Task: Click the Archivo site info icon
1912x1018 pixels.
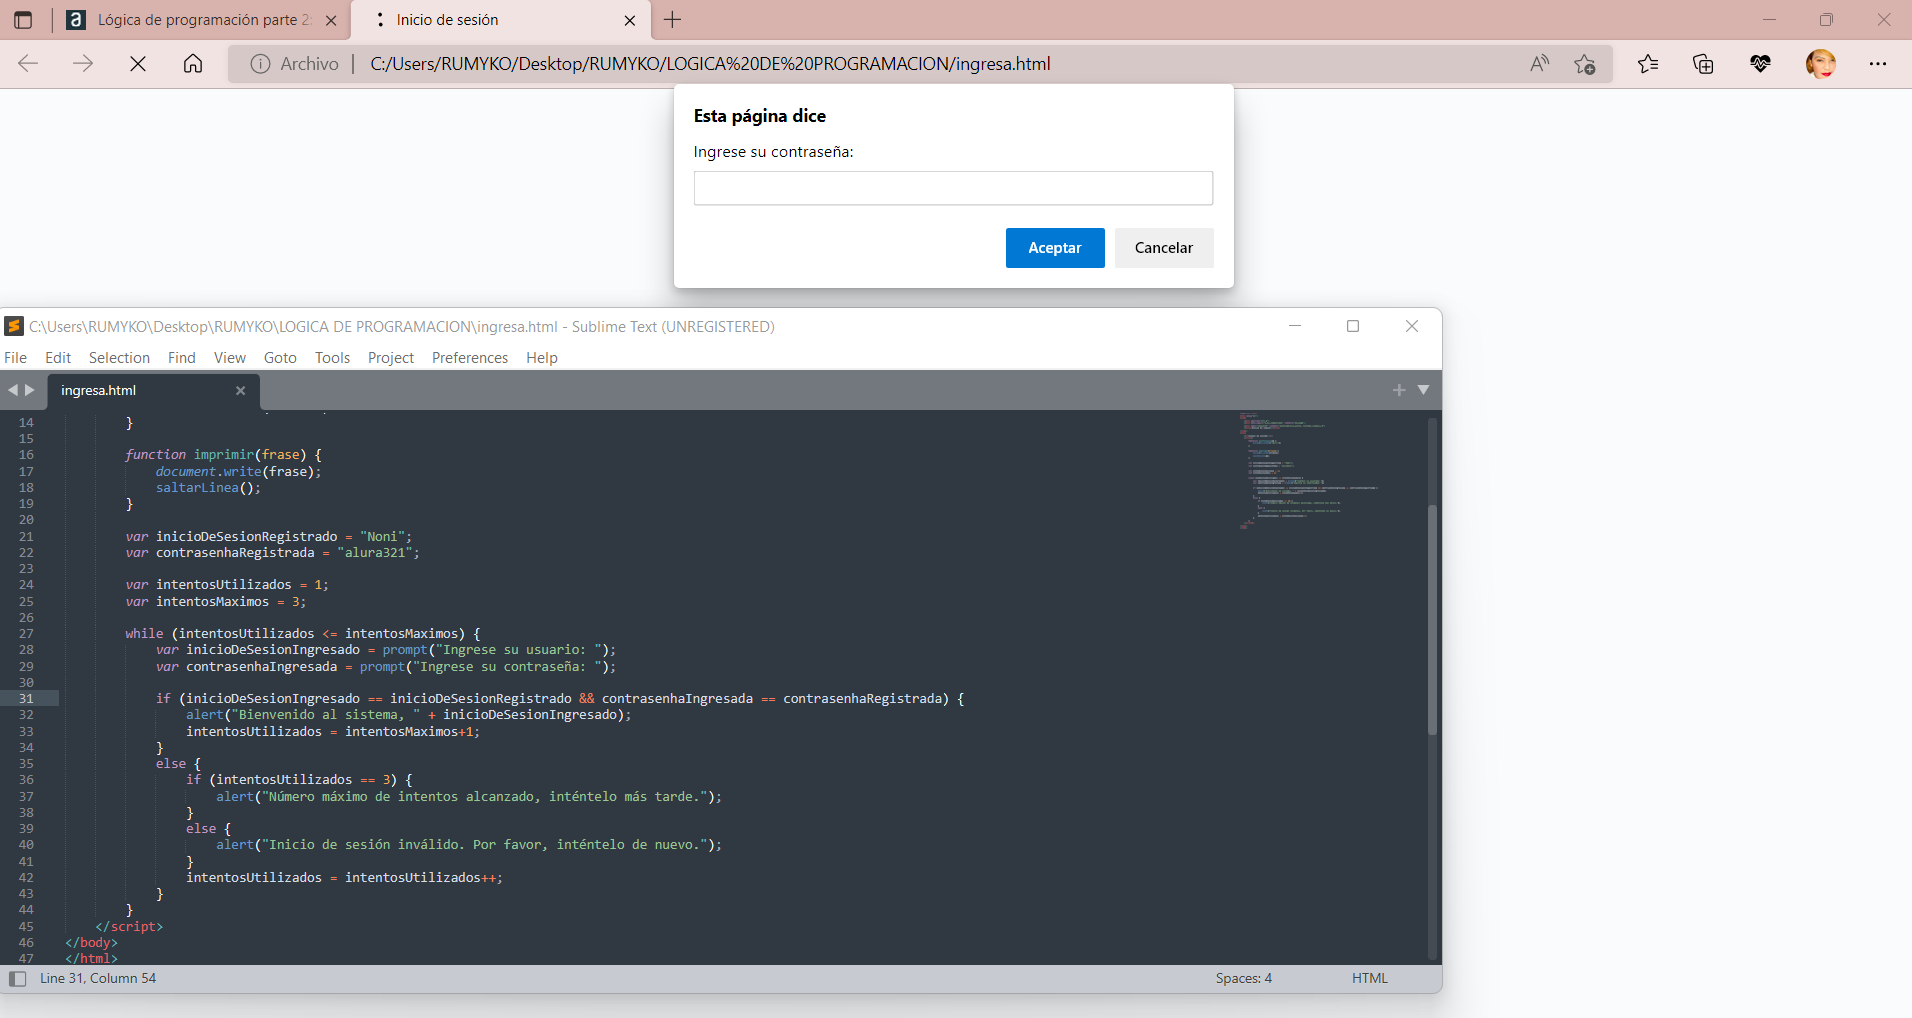Action: coord(260,64)
